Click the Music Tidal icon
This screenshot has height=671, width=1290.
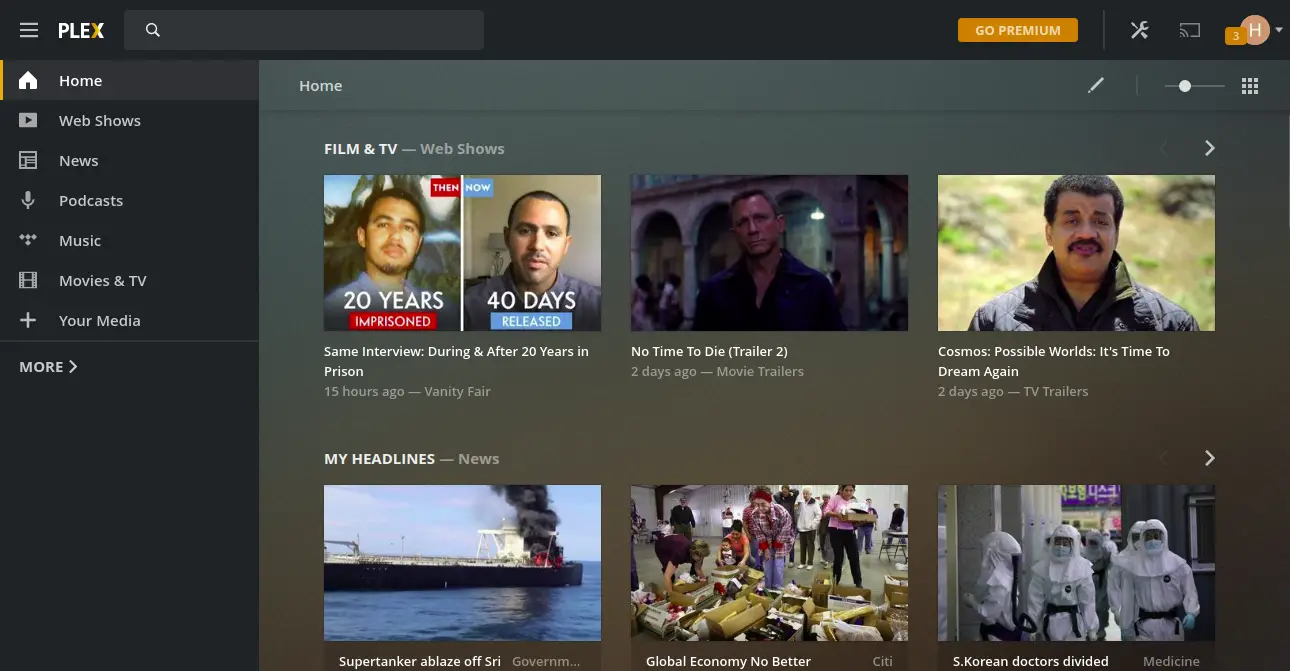point(28,240)
